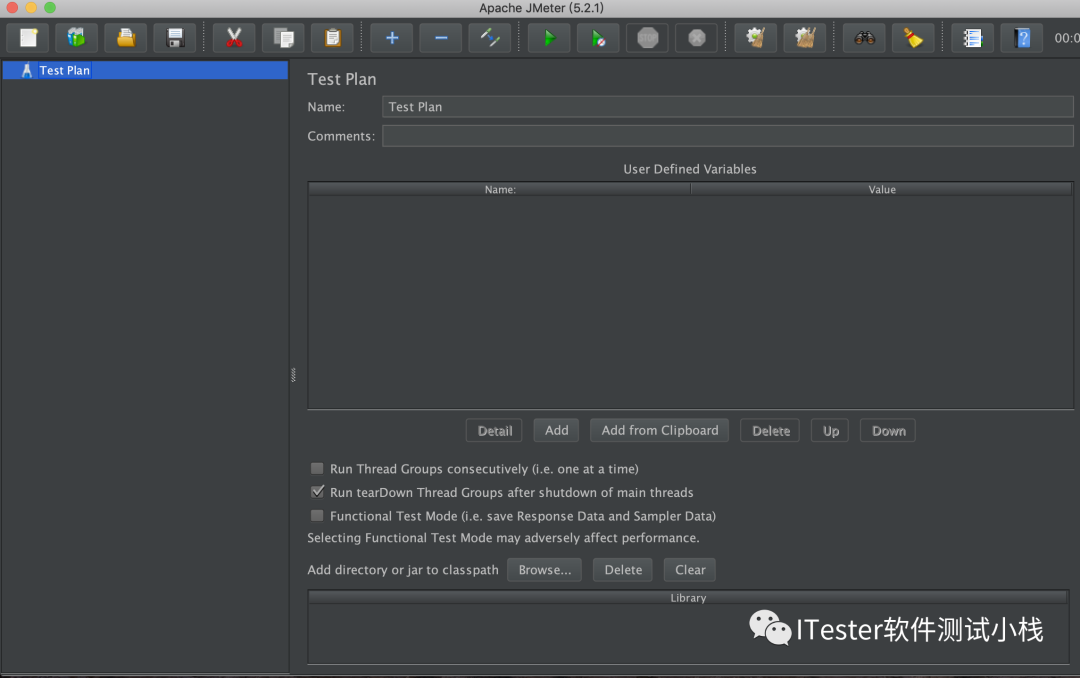This screenshot has width=1080, height=678.
Task: Click the Library column header
Action: click(688, 598)
